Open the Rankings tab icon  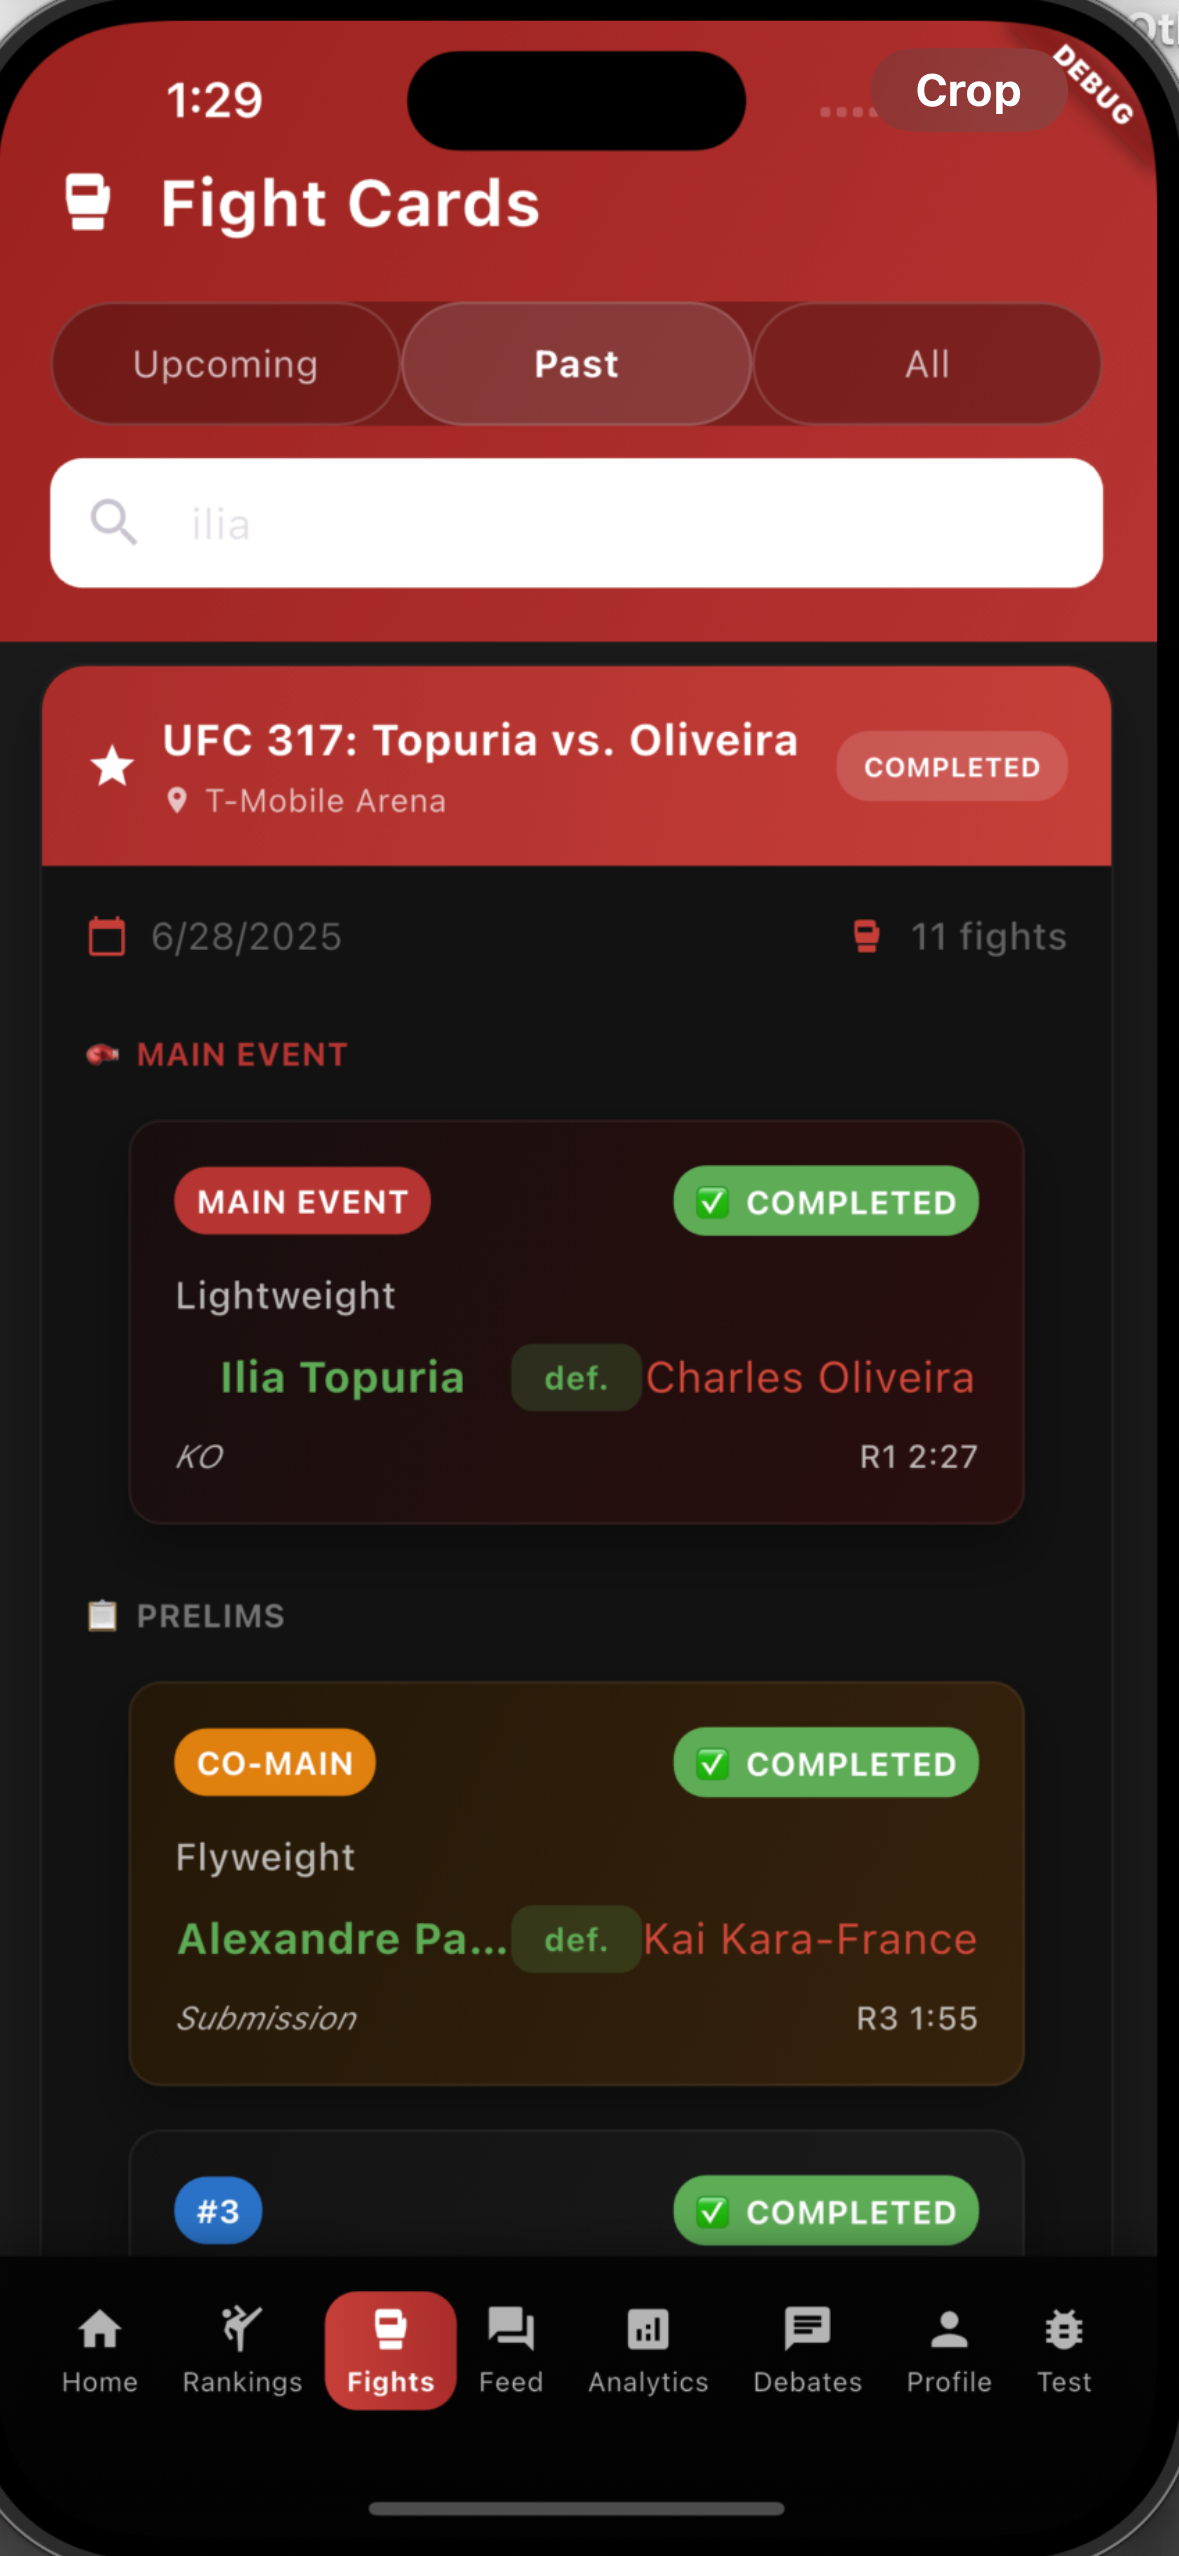click(x=241, y=2329)
